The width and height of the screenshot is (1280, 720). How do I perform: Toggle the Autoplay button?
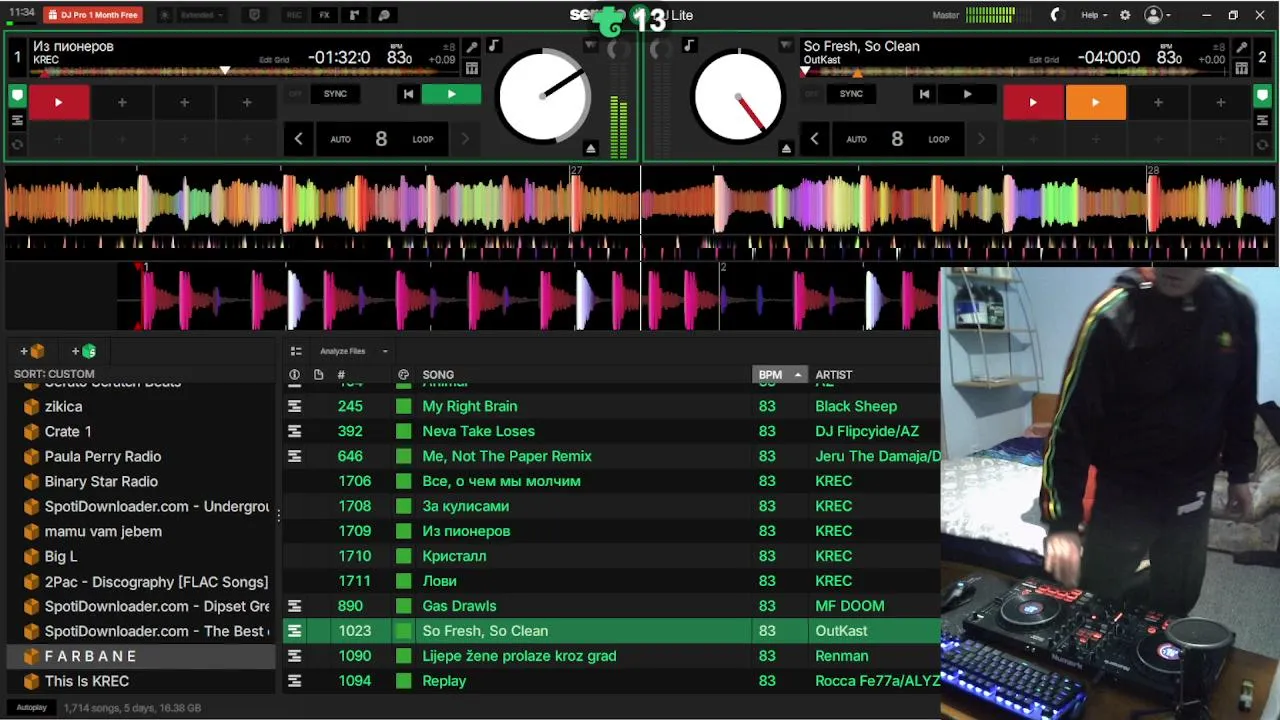(x=31, y=708)
